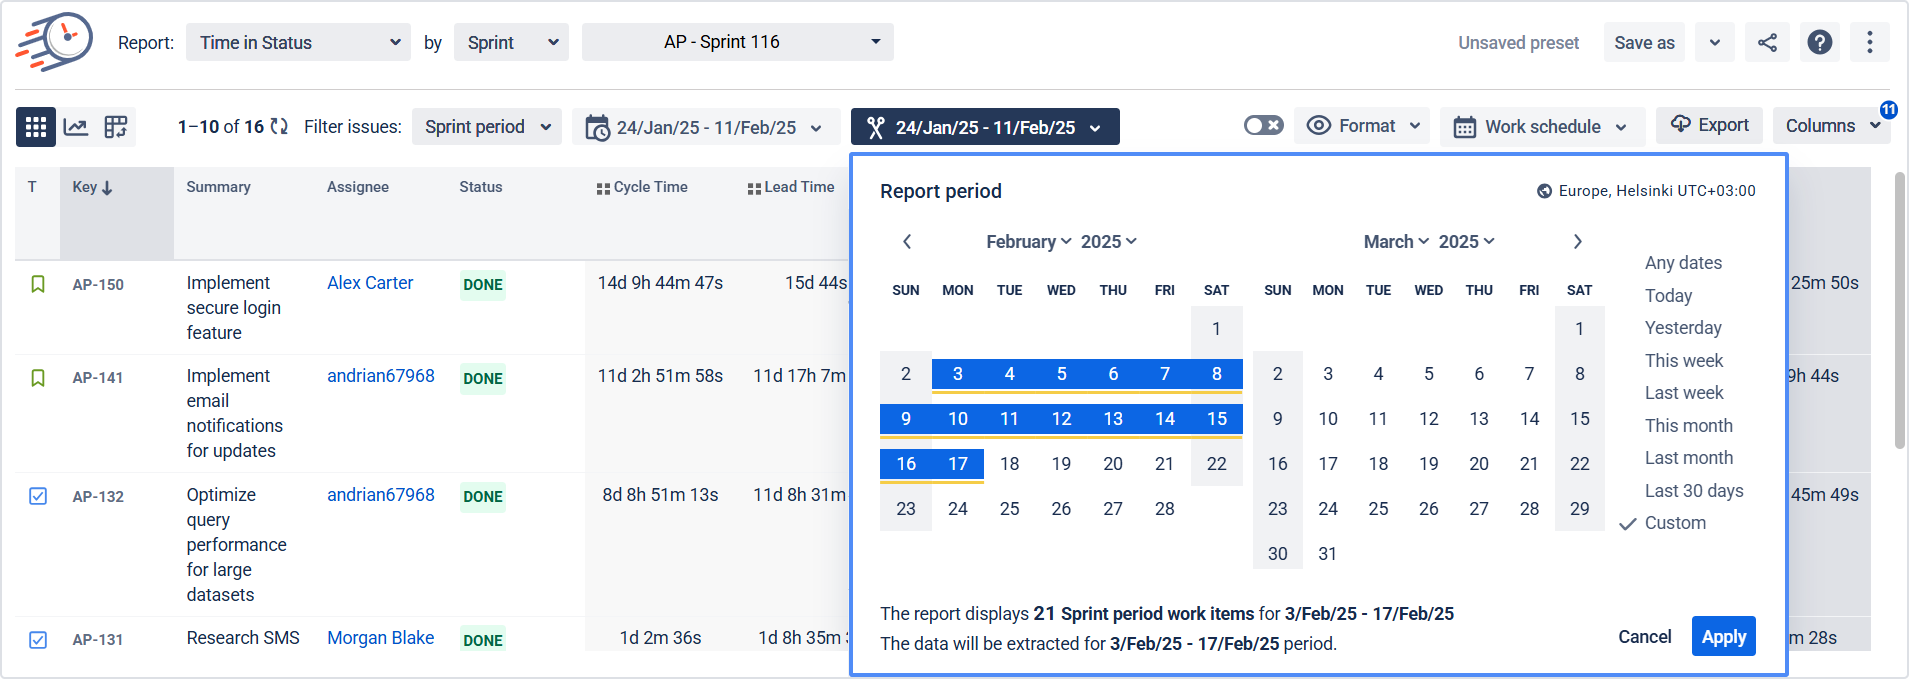Switch to grid table view
The width and height of the screenshot is (1909, 679).
coord(36,127)
